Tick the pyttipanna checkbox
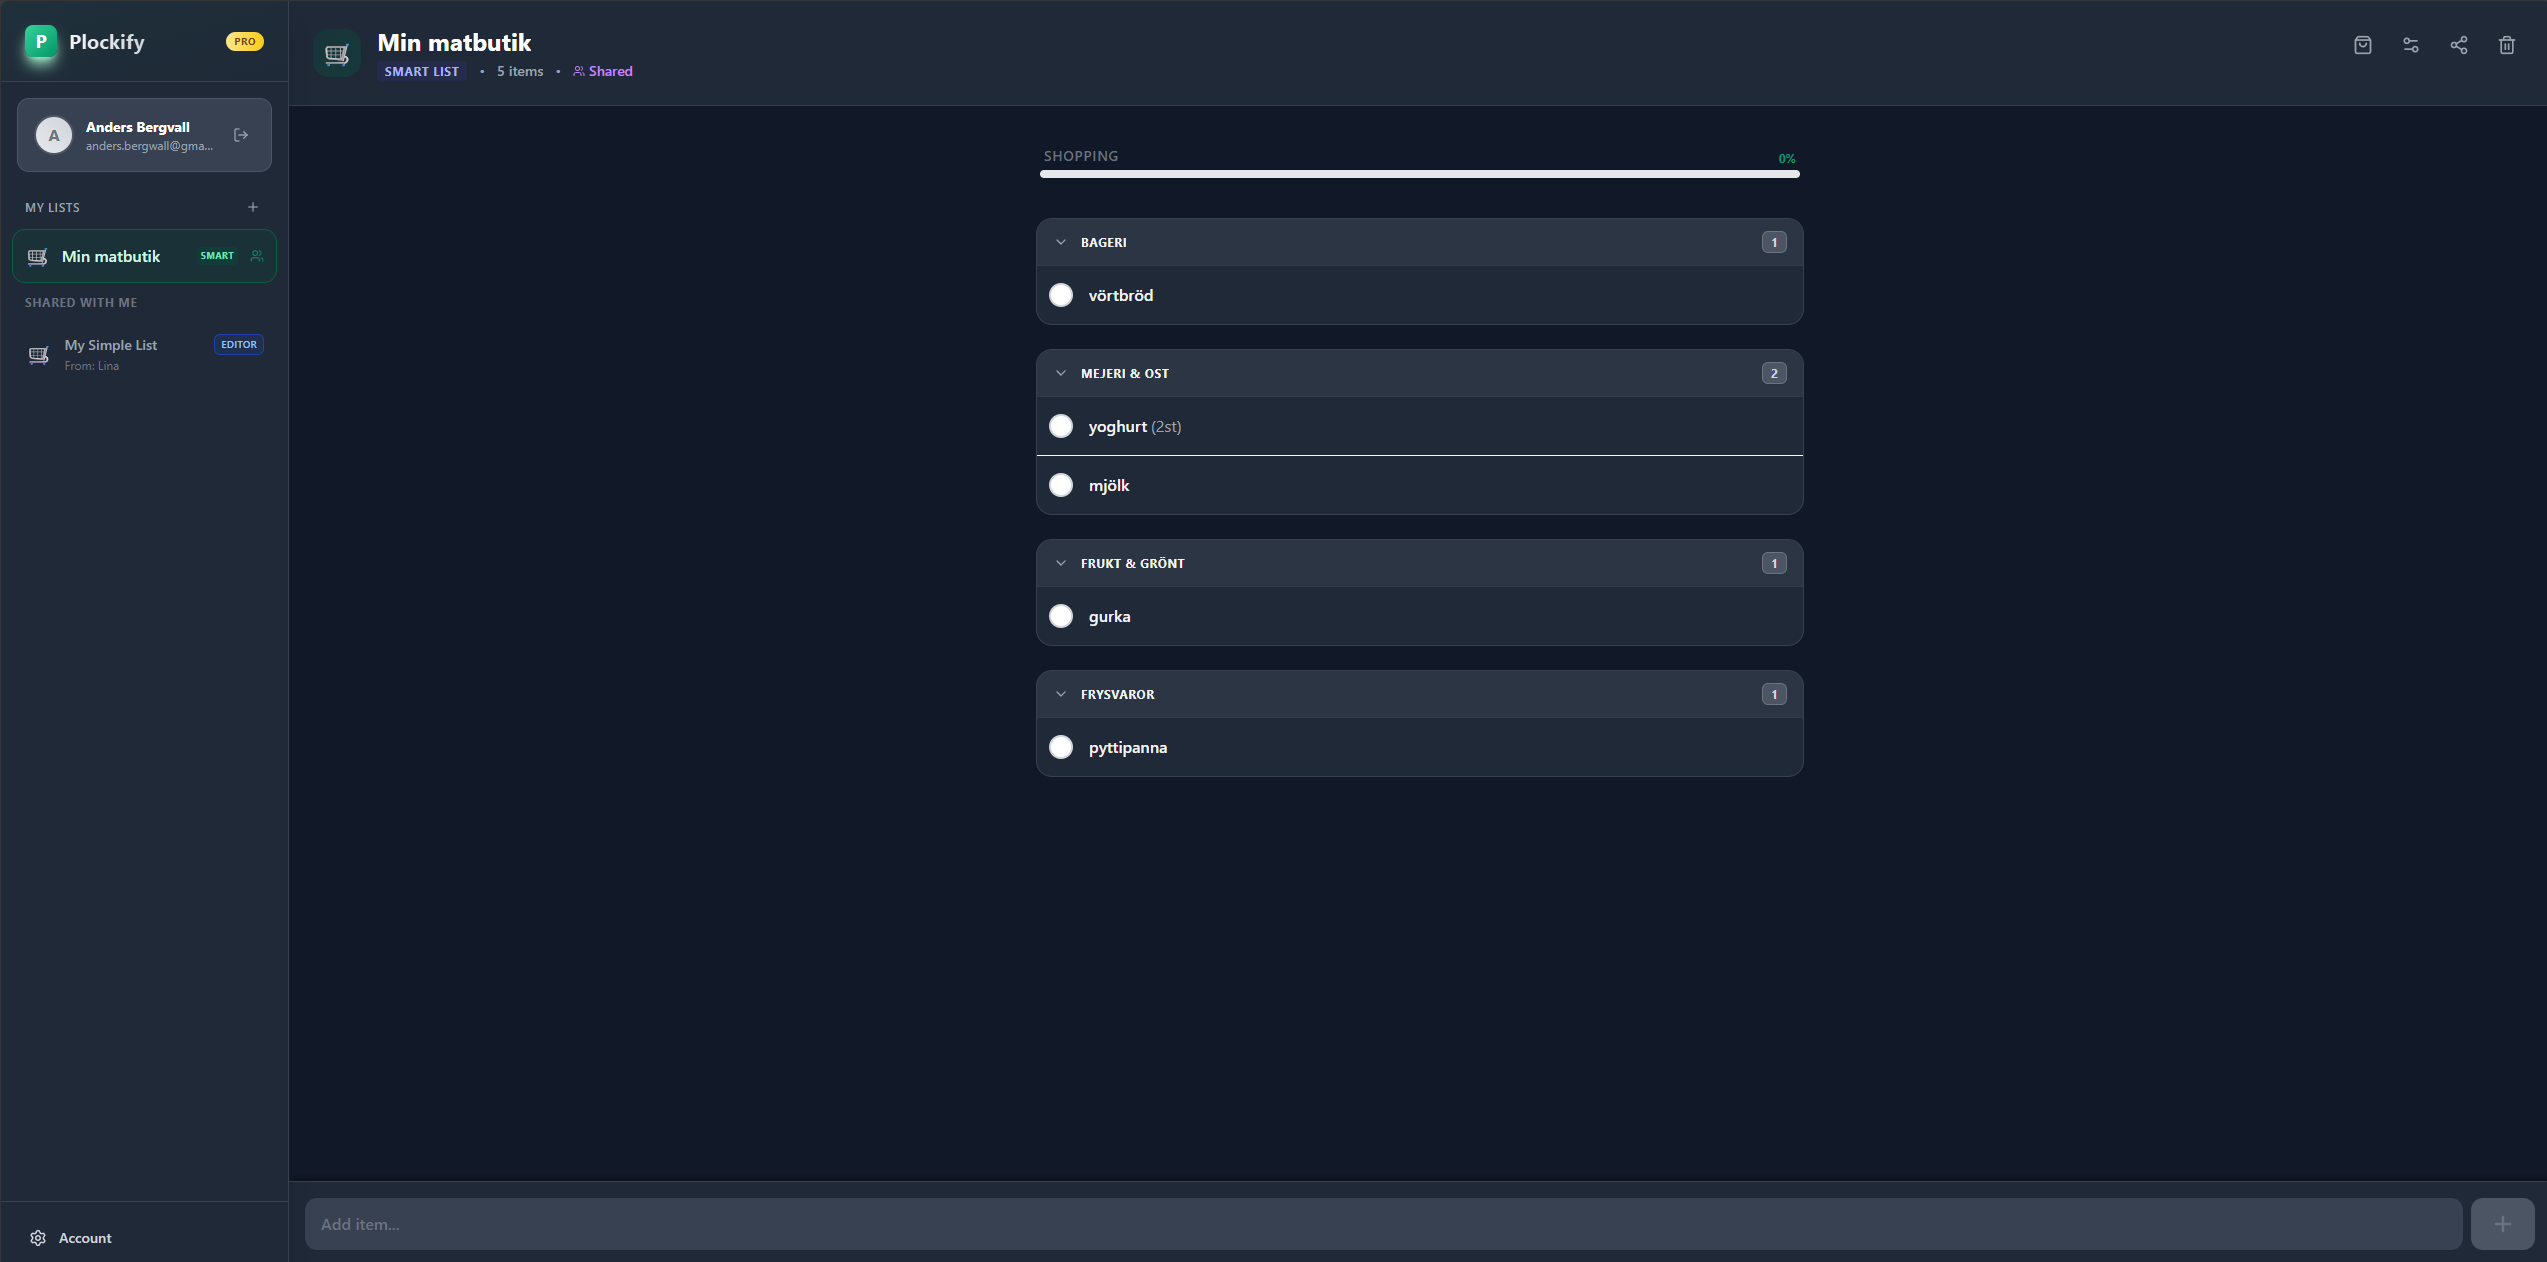 pyautogui.click(x=1061, y=747)
